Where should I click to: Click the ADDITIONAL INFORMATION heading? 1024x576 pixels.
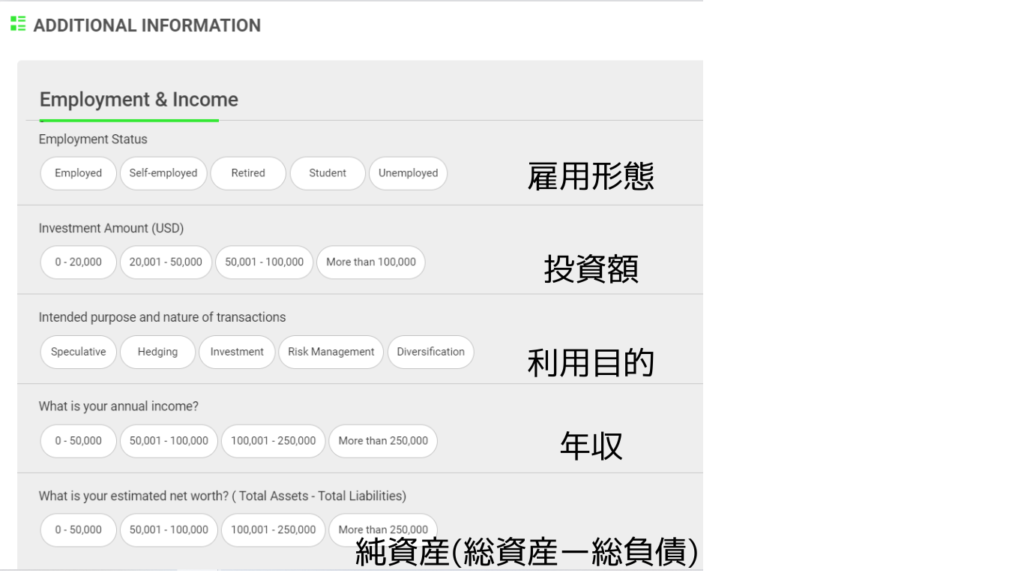point(147,25)
